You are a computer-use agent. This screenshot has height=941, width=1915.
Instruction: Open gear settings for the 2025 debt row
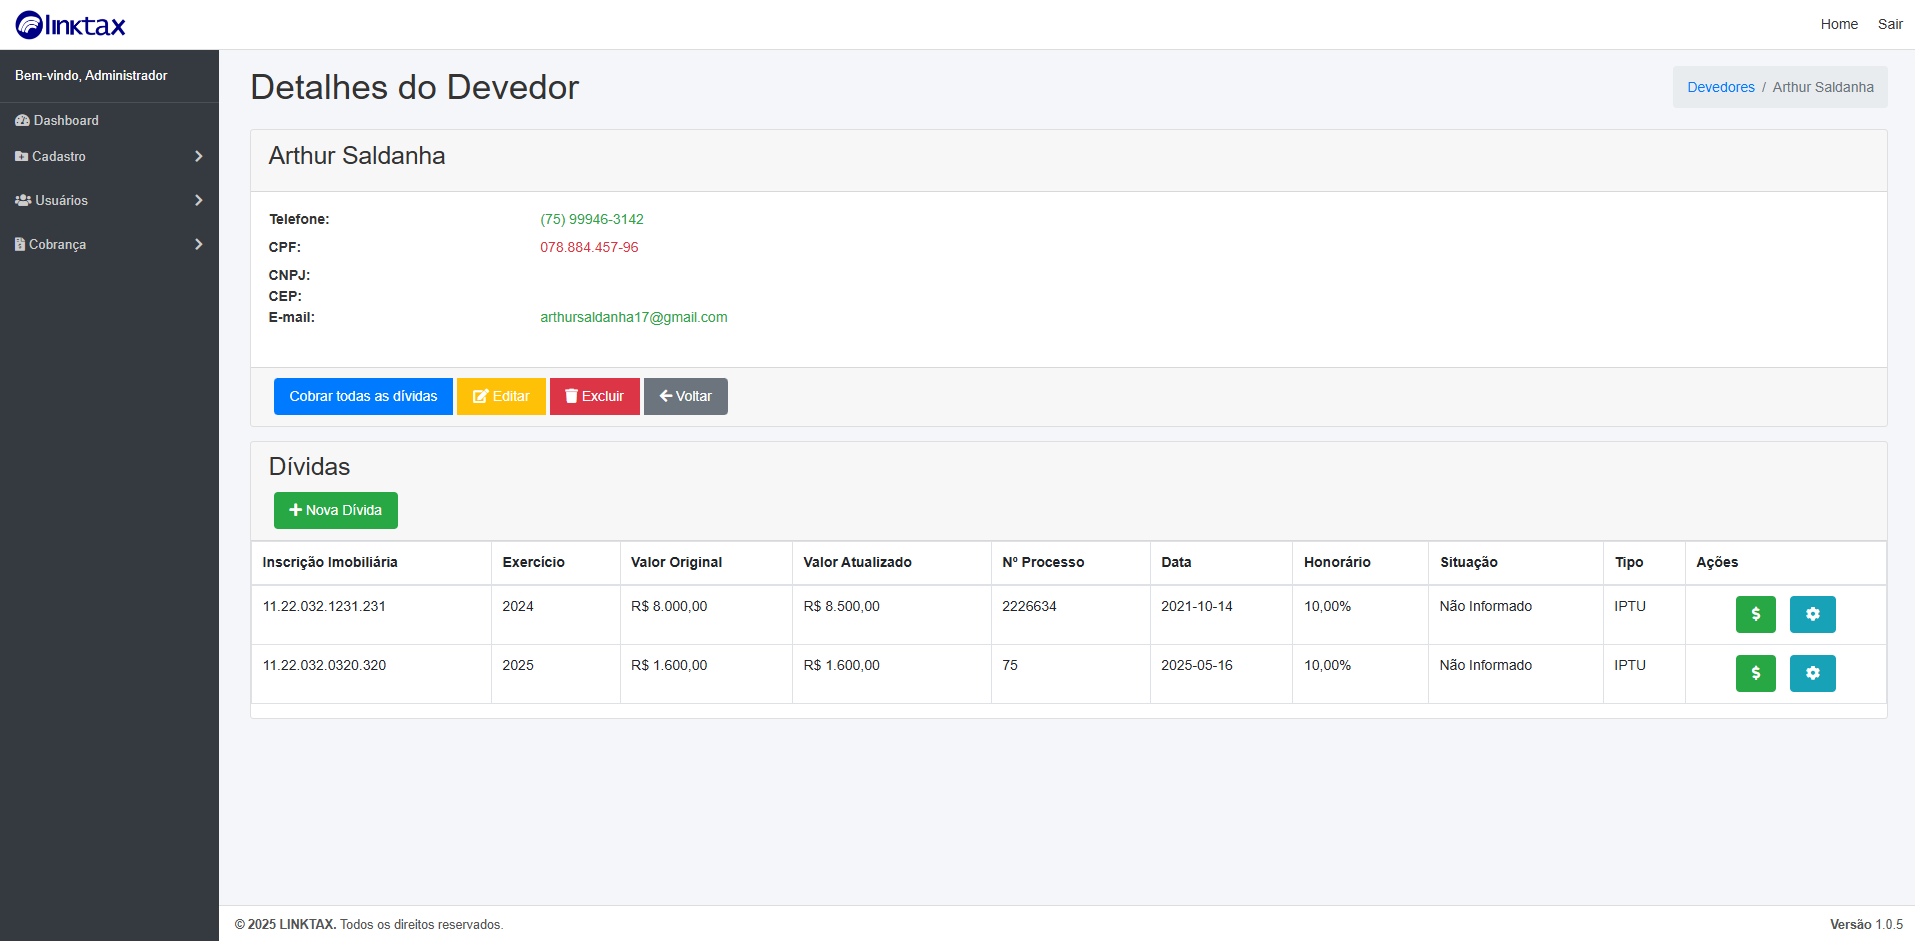point(1812,673)
